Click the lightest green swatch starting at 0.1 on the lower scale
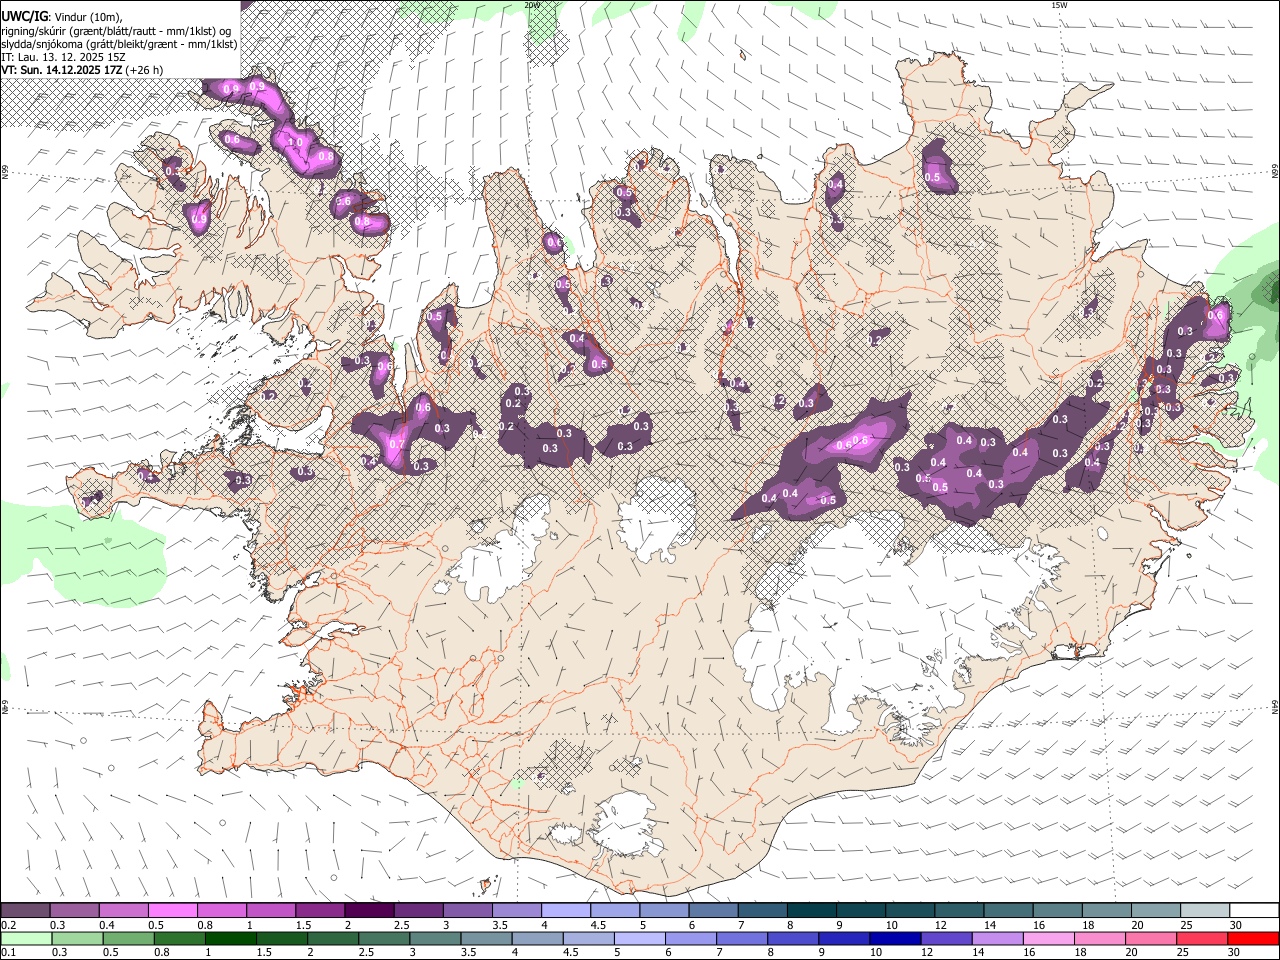The image size is (1280, 960). 26,939
